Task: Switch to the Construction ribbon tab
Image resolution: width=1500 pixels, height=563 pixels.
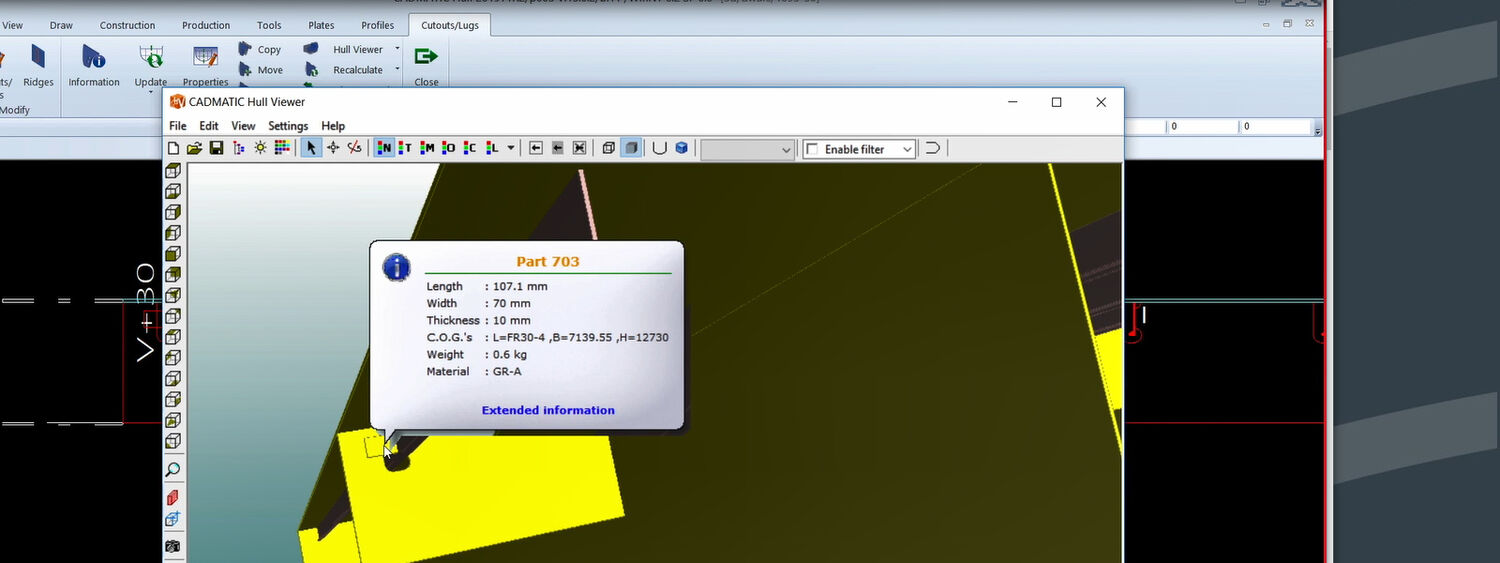Action: (x=128, y=25)
